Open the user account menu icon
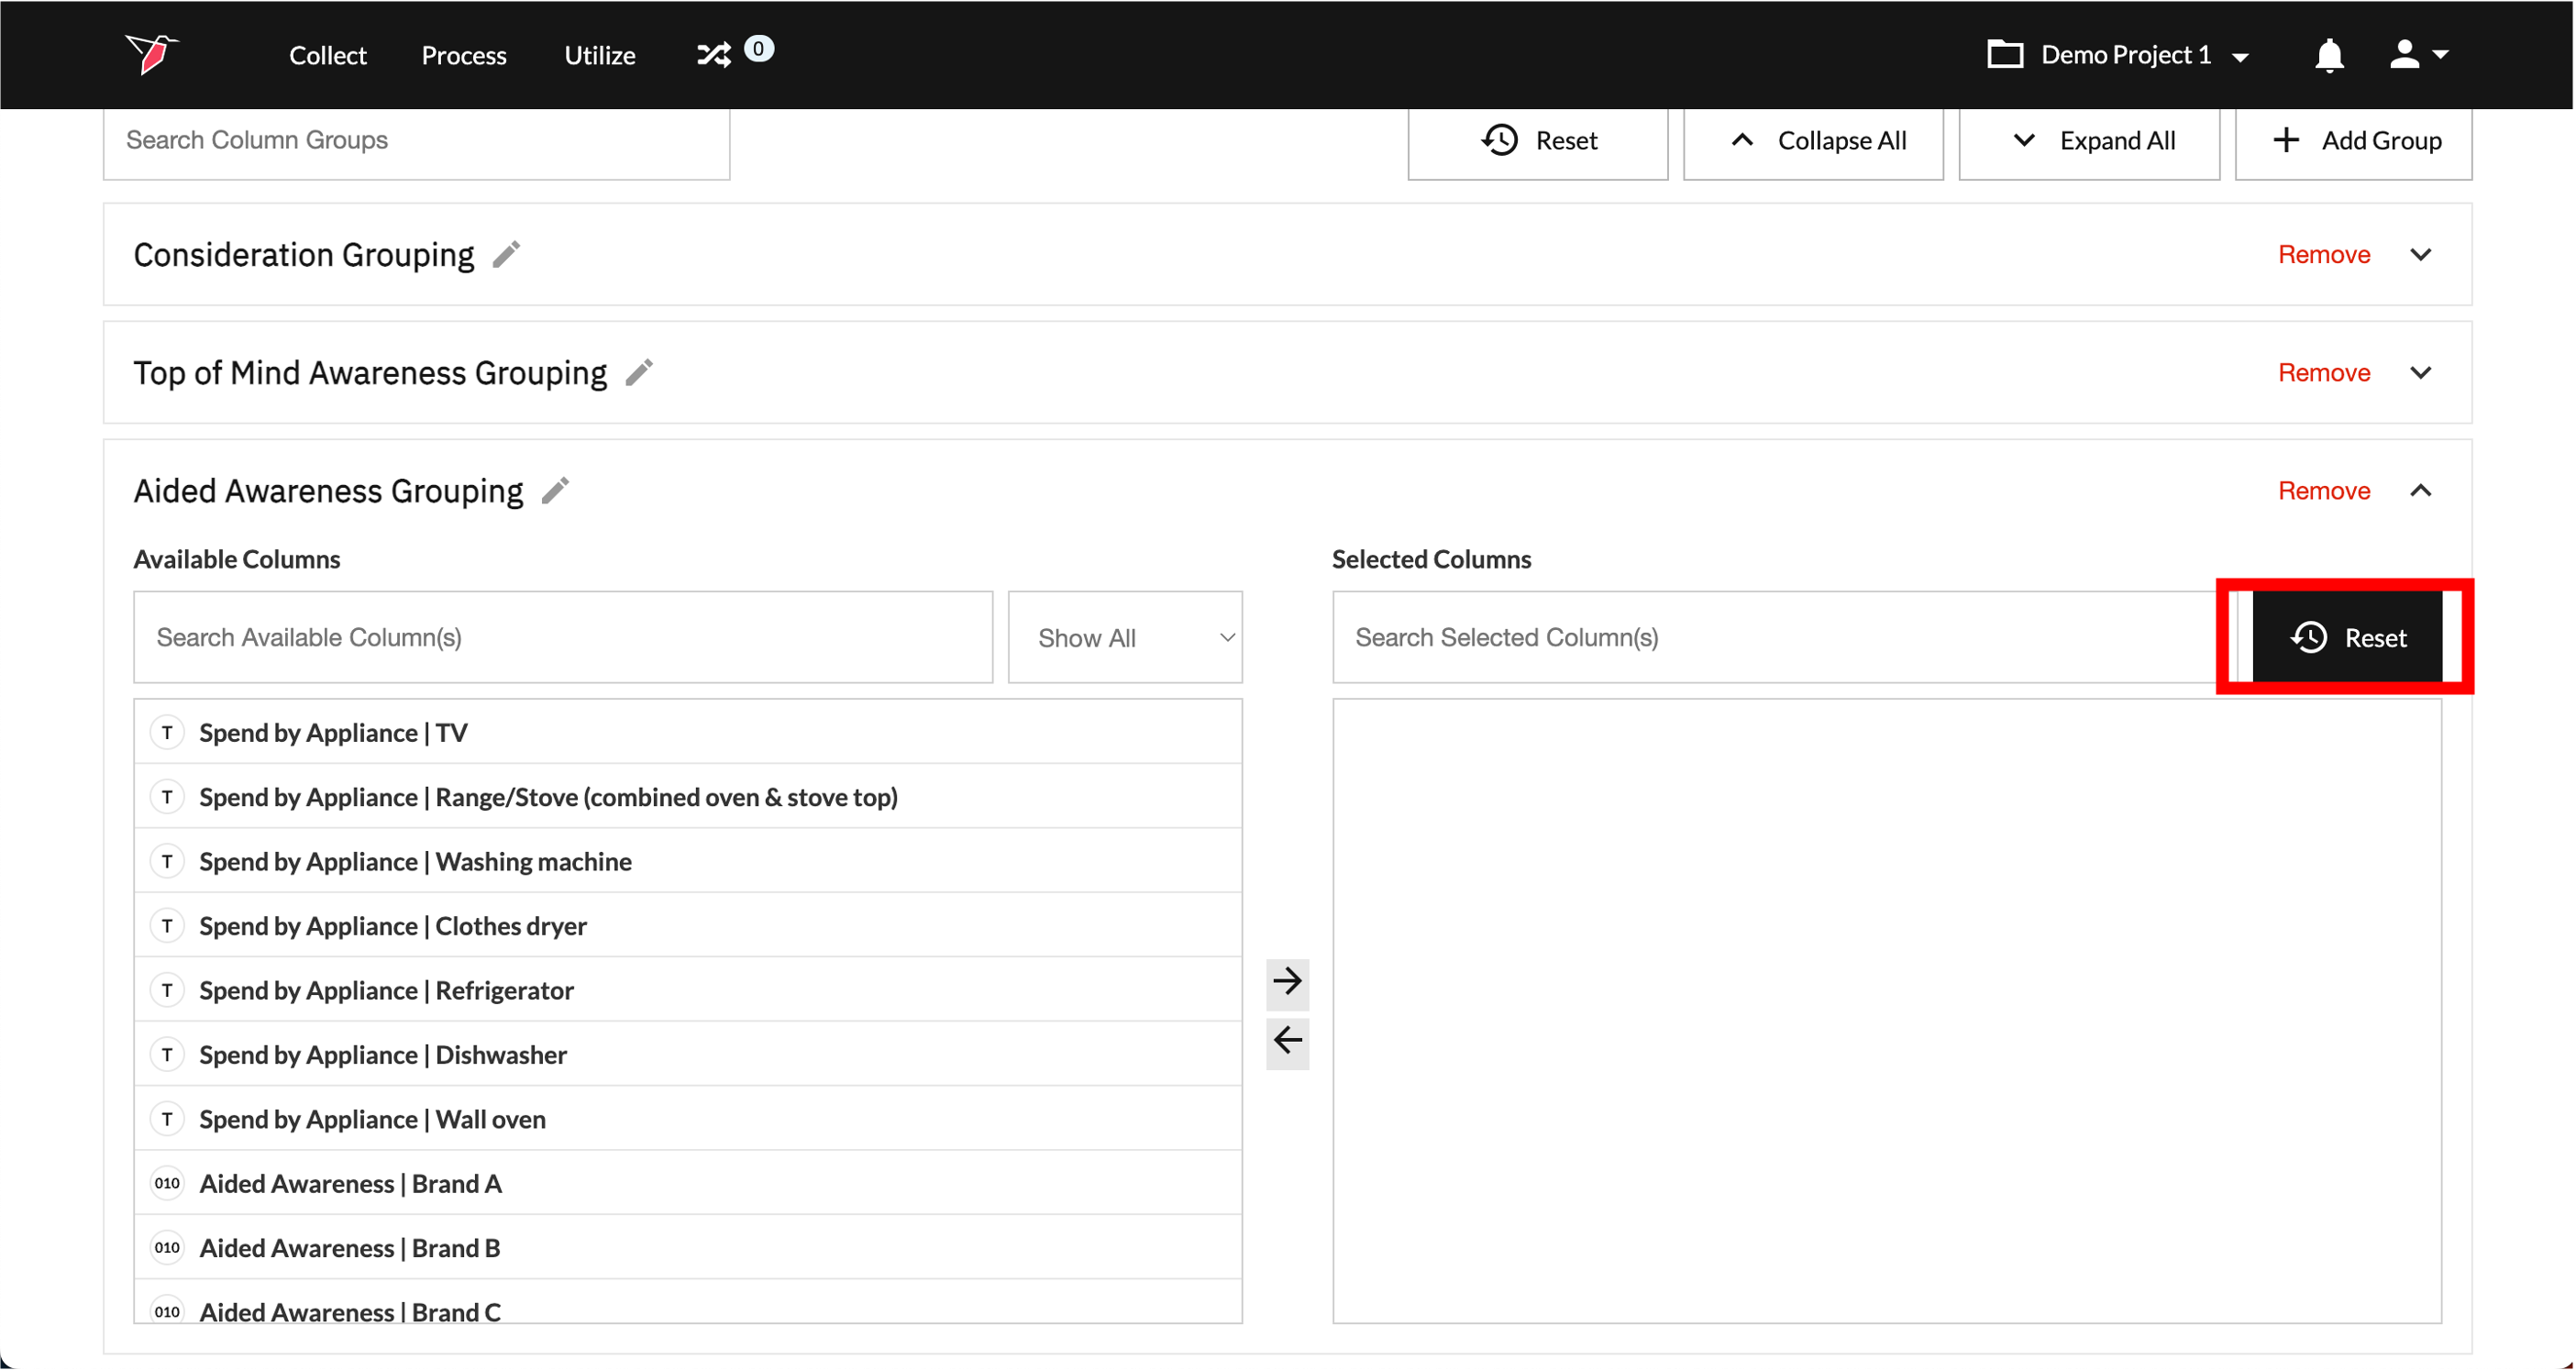Viewport: 2576px width, 1370px height. pos(2417,54)
